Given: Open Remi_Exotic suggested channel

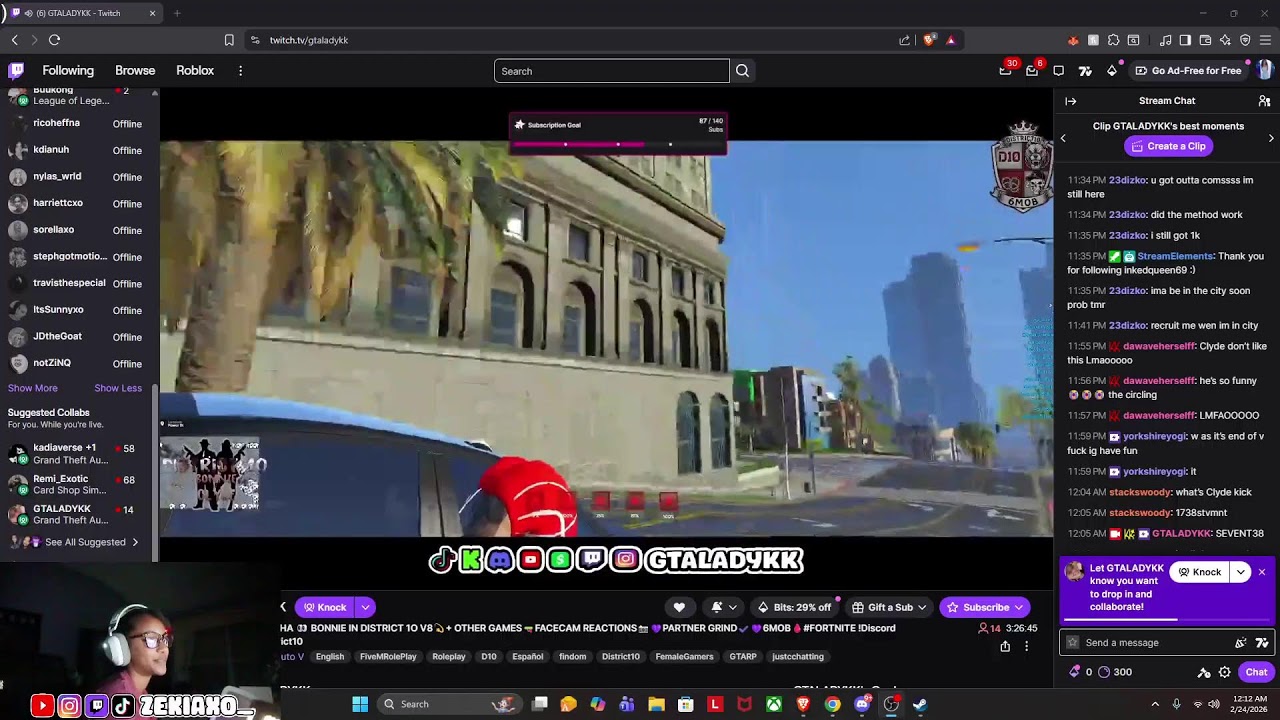Looking at the screenshot, I should point(78,485).
